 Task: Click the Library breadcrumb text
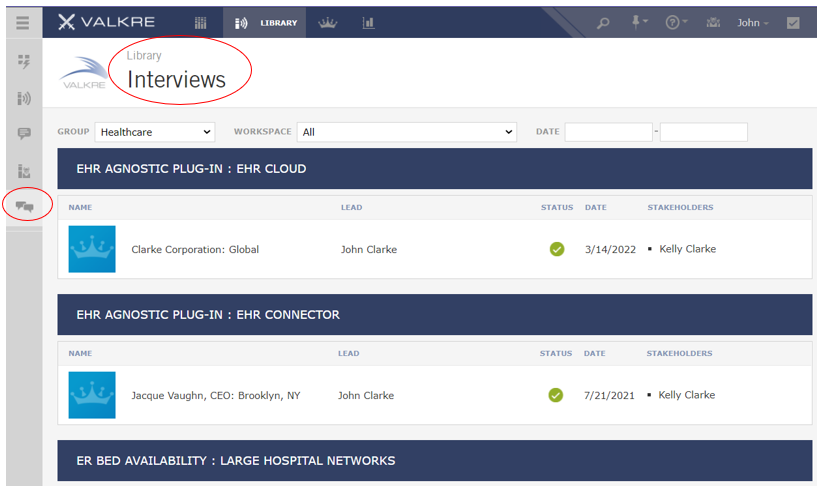144,55
